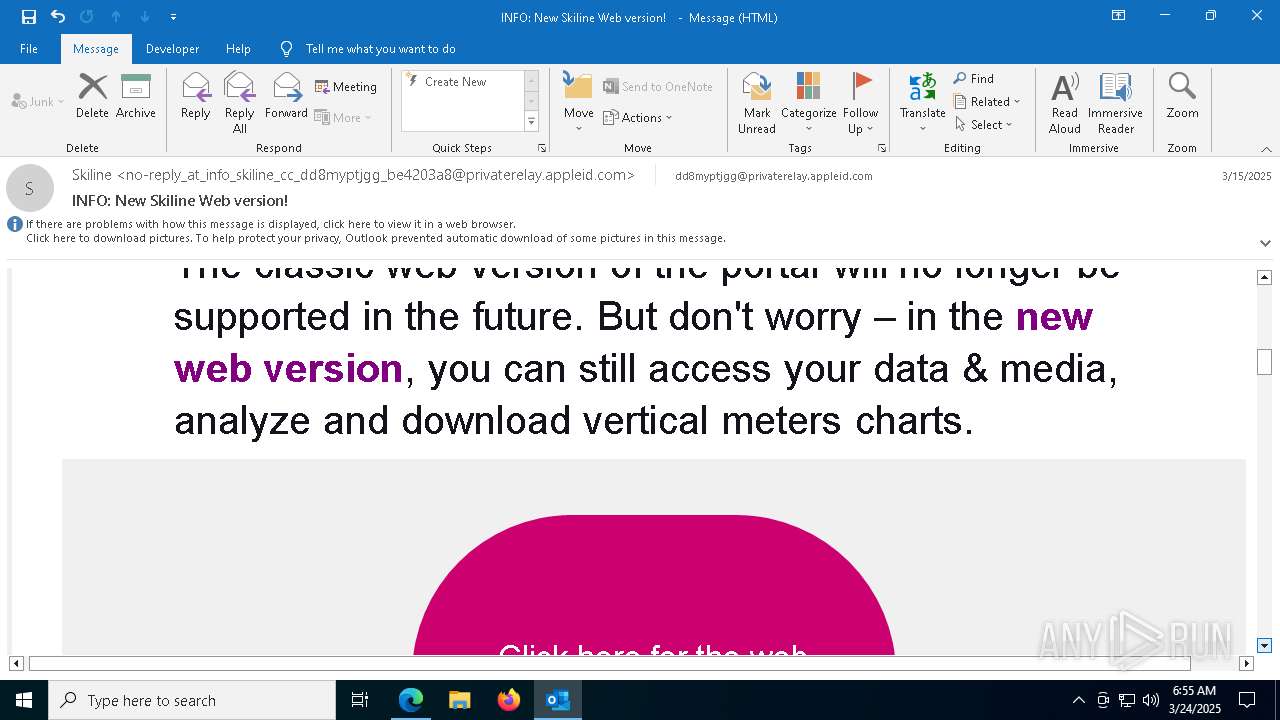Click vertical scroll up arrow
Screen dimensions: 1280x720
point(1264,277)
